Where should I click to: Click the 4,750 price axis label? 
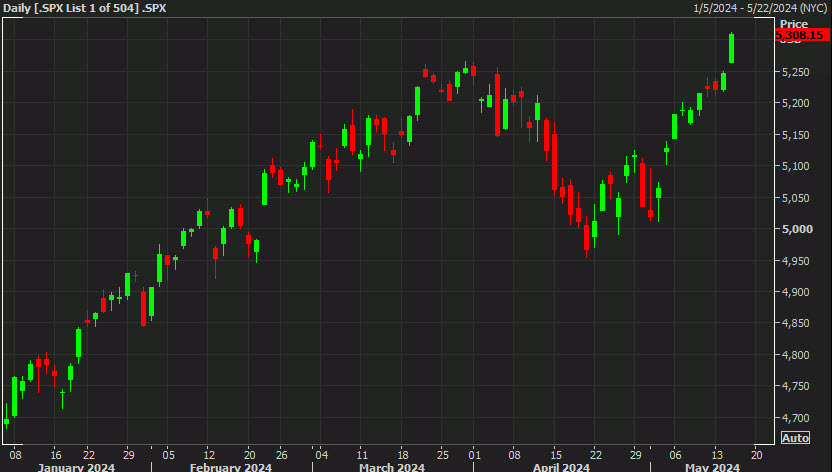(x=796, y=387)
